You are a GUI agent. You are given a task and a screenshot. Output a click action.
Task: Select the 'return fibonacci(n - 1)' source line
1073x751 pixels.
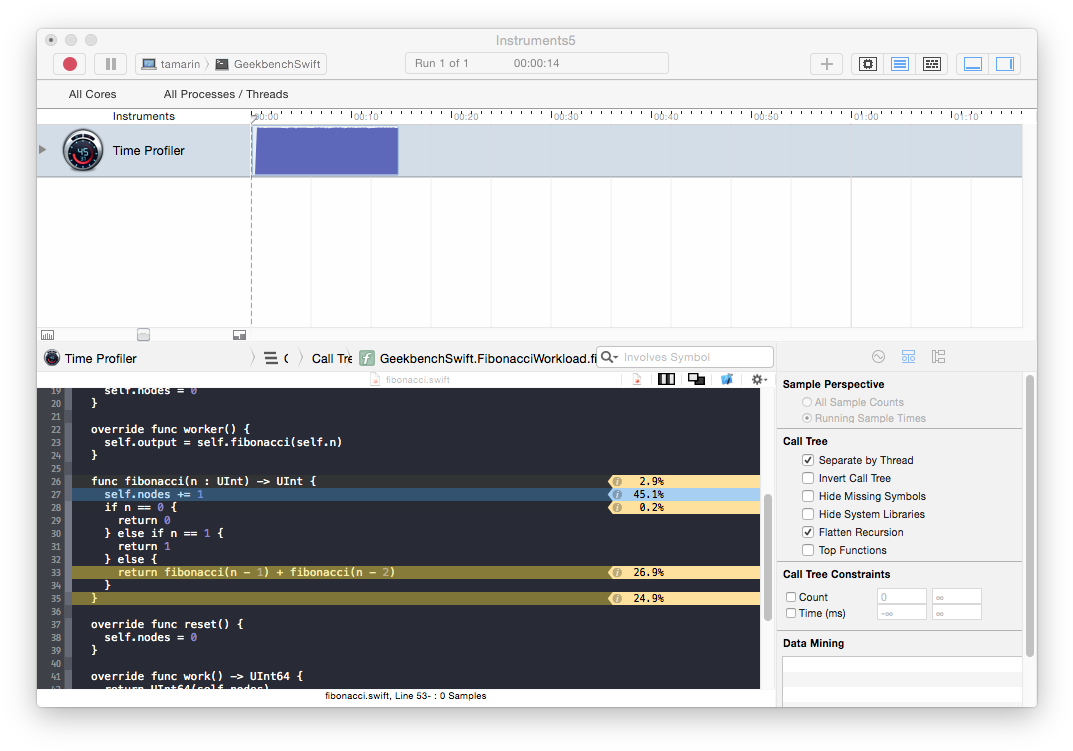tap(416, 572)
